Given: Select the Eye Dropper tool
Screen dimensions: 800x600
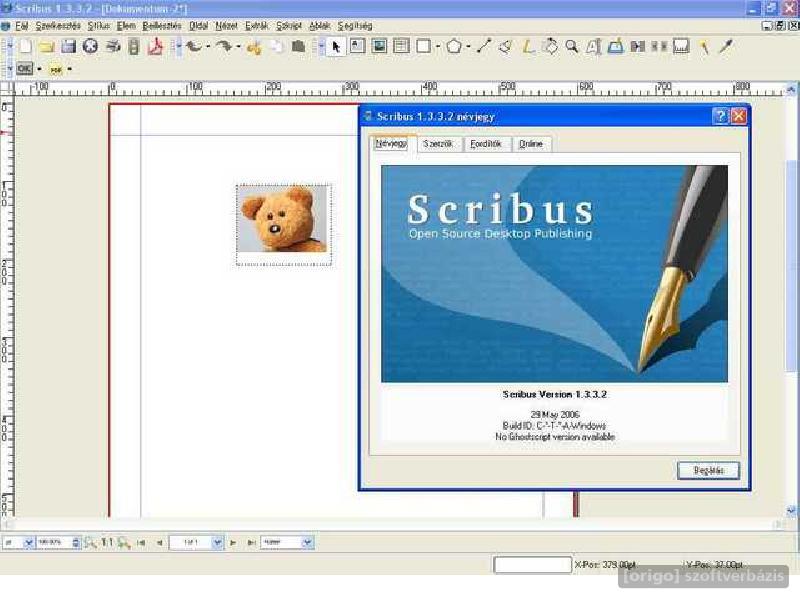Looking at the screenshot, I should pyautogui.click(x=726, y=47).
